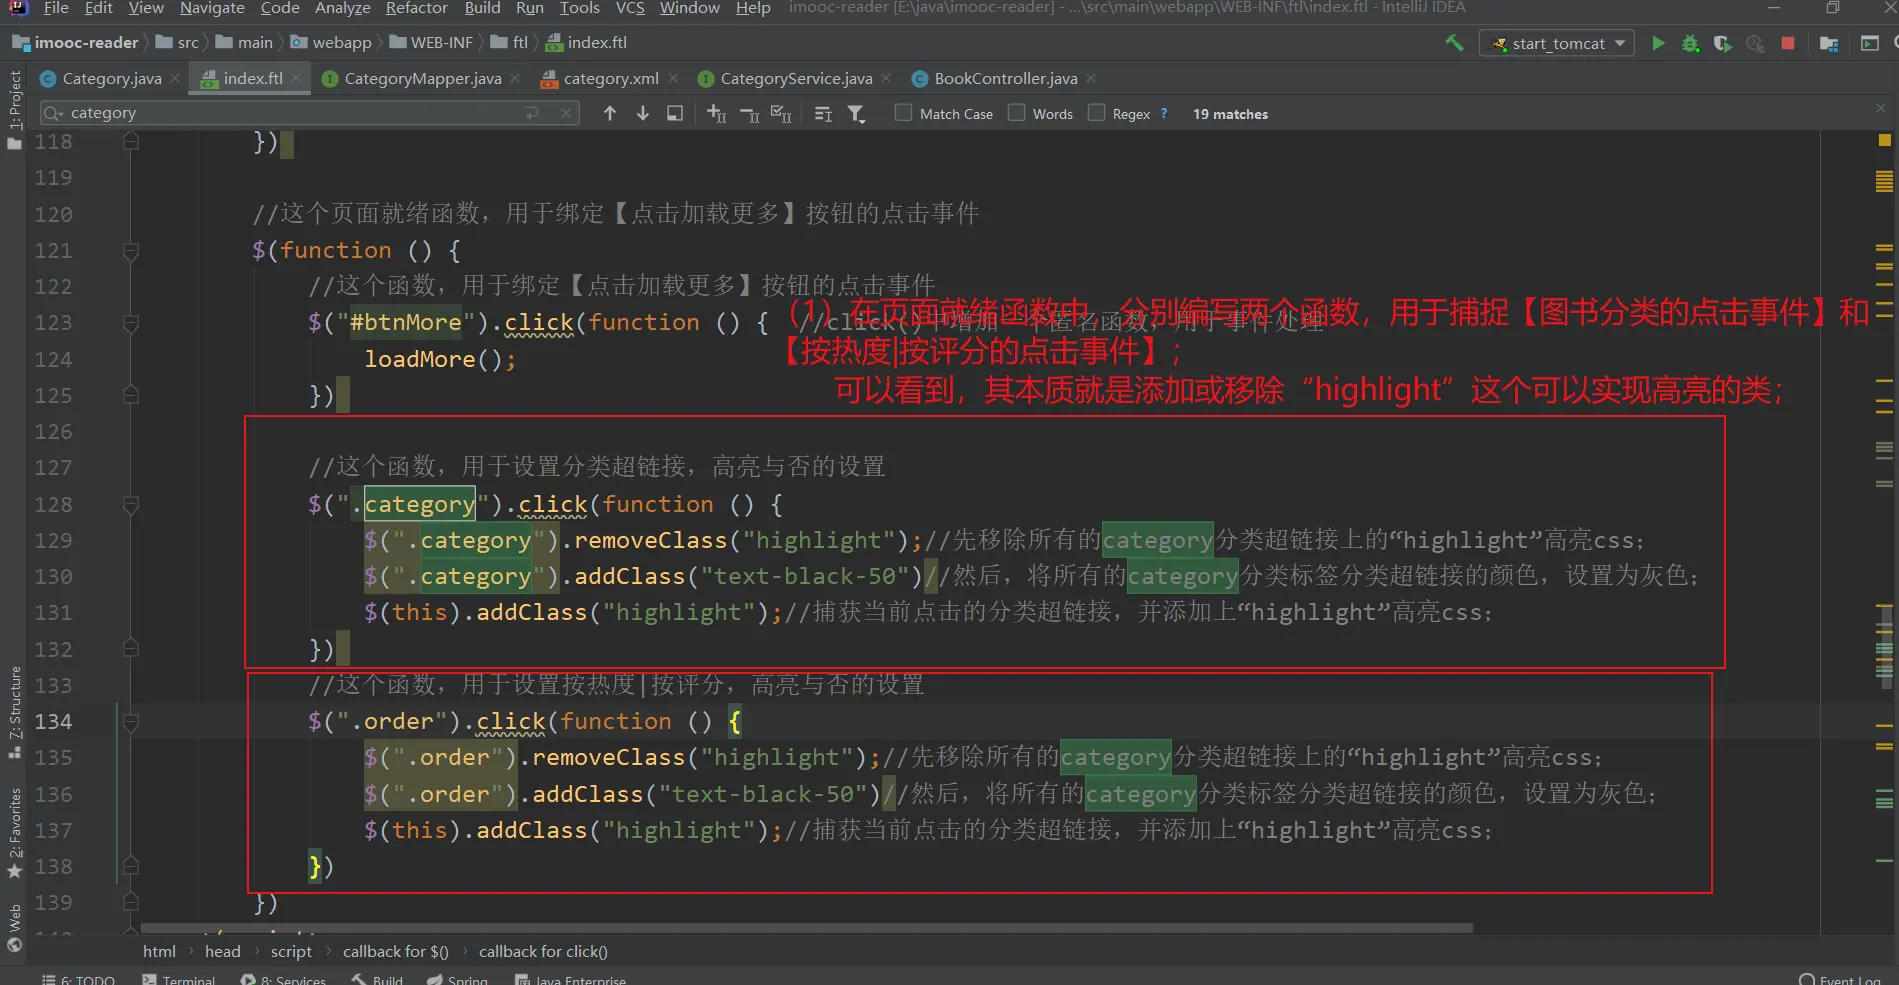Open Project Structure icon in toolbar
This screenshot has height=985, width=1899.
tap(1829, 43)
